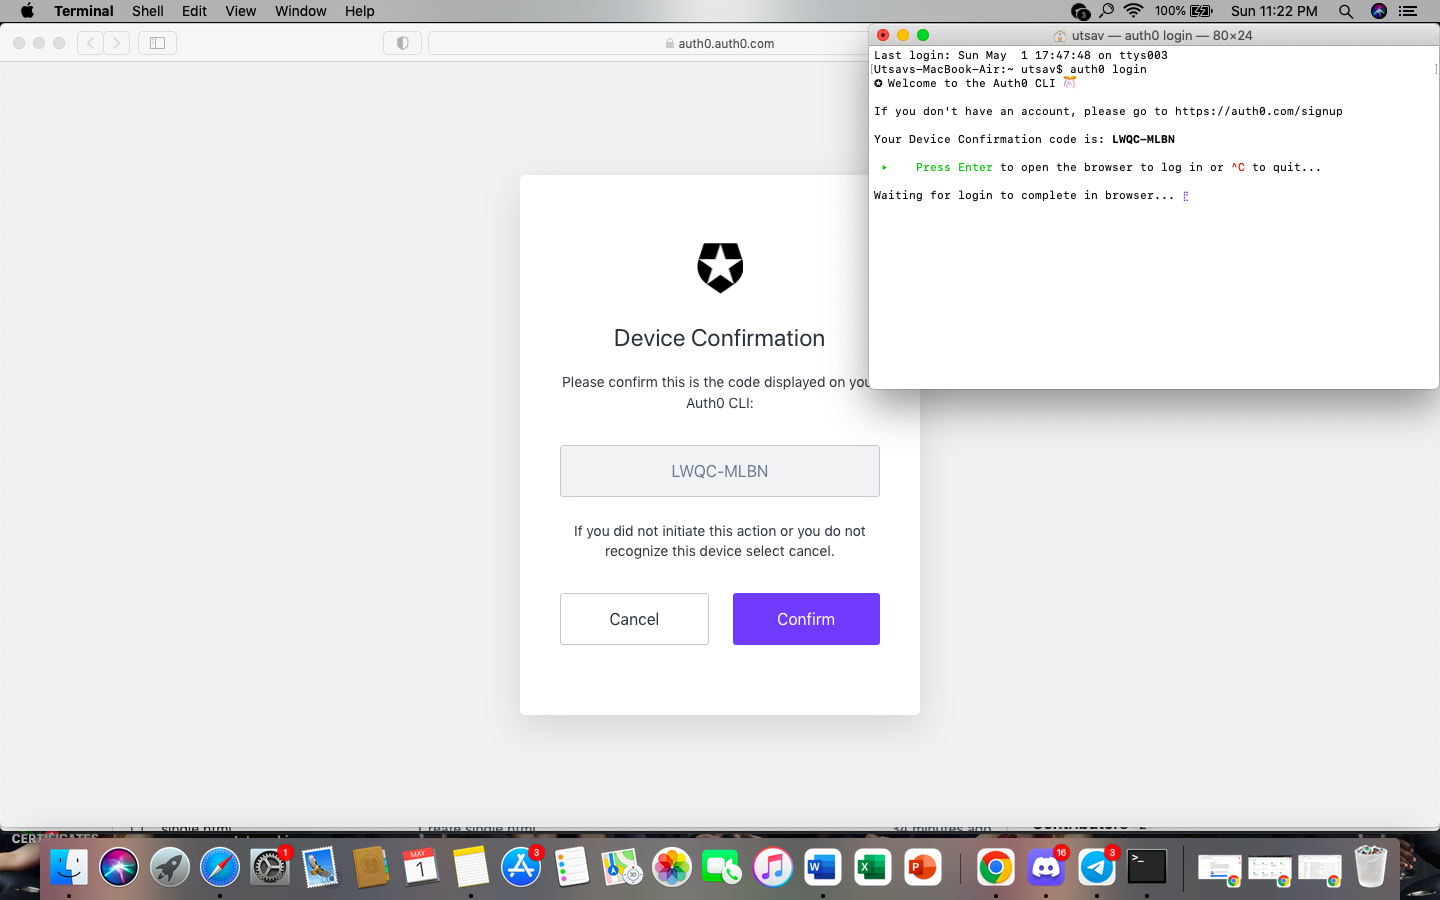
Task: Open the Wi-Fi status menu
Action: [1133, 11]
